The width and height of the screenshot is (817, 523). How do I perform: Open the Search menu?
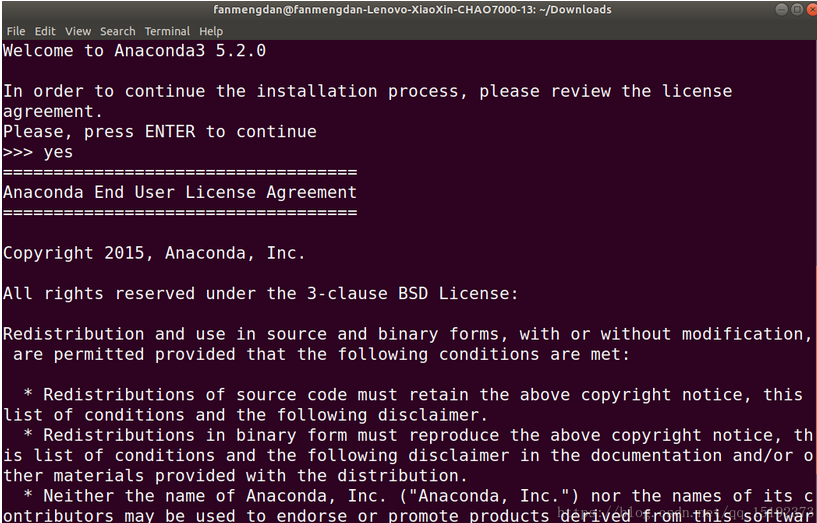[x=118, y=31]
